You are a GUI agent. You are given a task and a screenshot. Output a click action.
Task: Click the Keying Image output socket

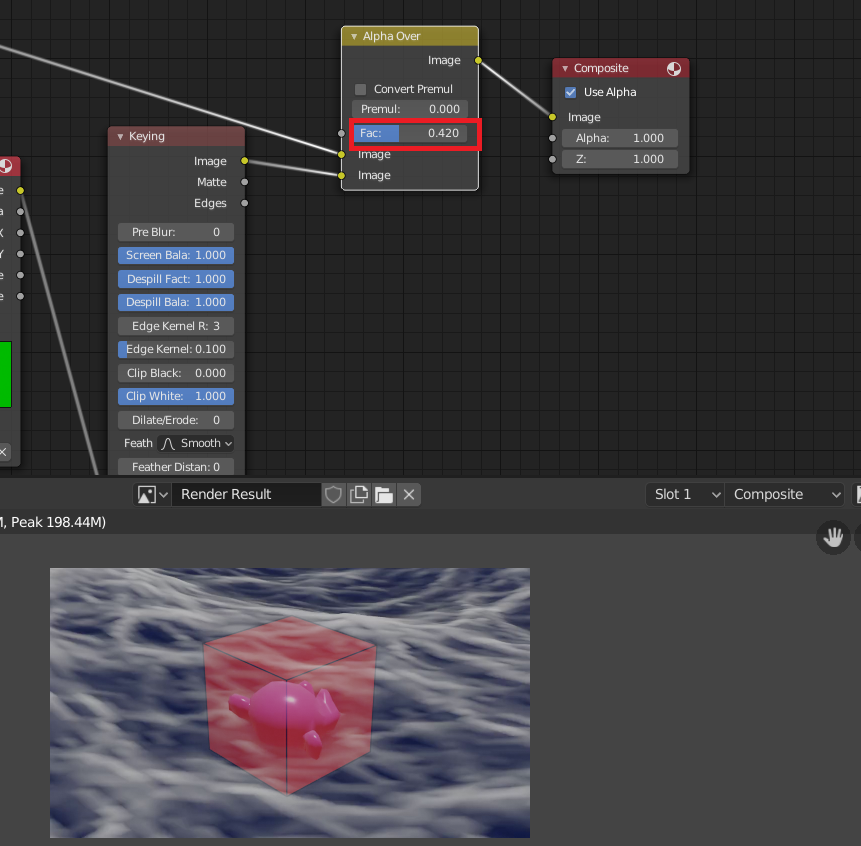pyautogui.click(x=244, y=161)
